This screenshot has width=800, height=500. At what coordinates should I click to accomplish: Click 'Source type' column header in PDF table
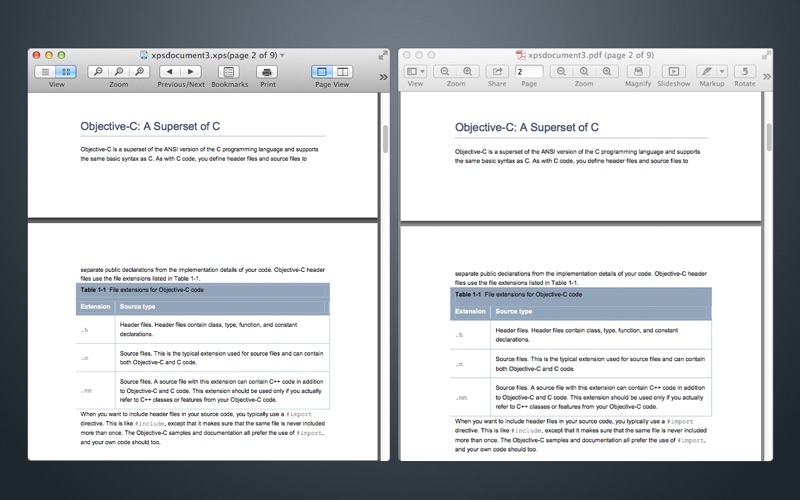click(514, 311)
